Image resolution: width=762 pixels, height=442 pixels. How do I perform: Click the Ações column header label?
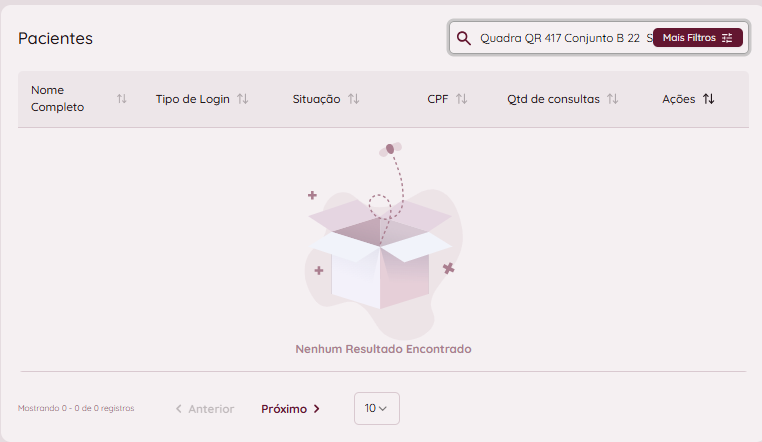679,99
